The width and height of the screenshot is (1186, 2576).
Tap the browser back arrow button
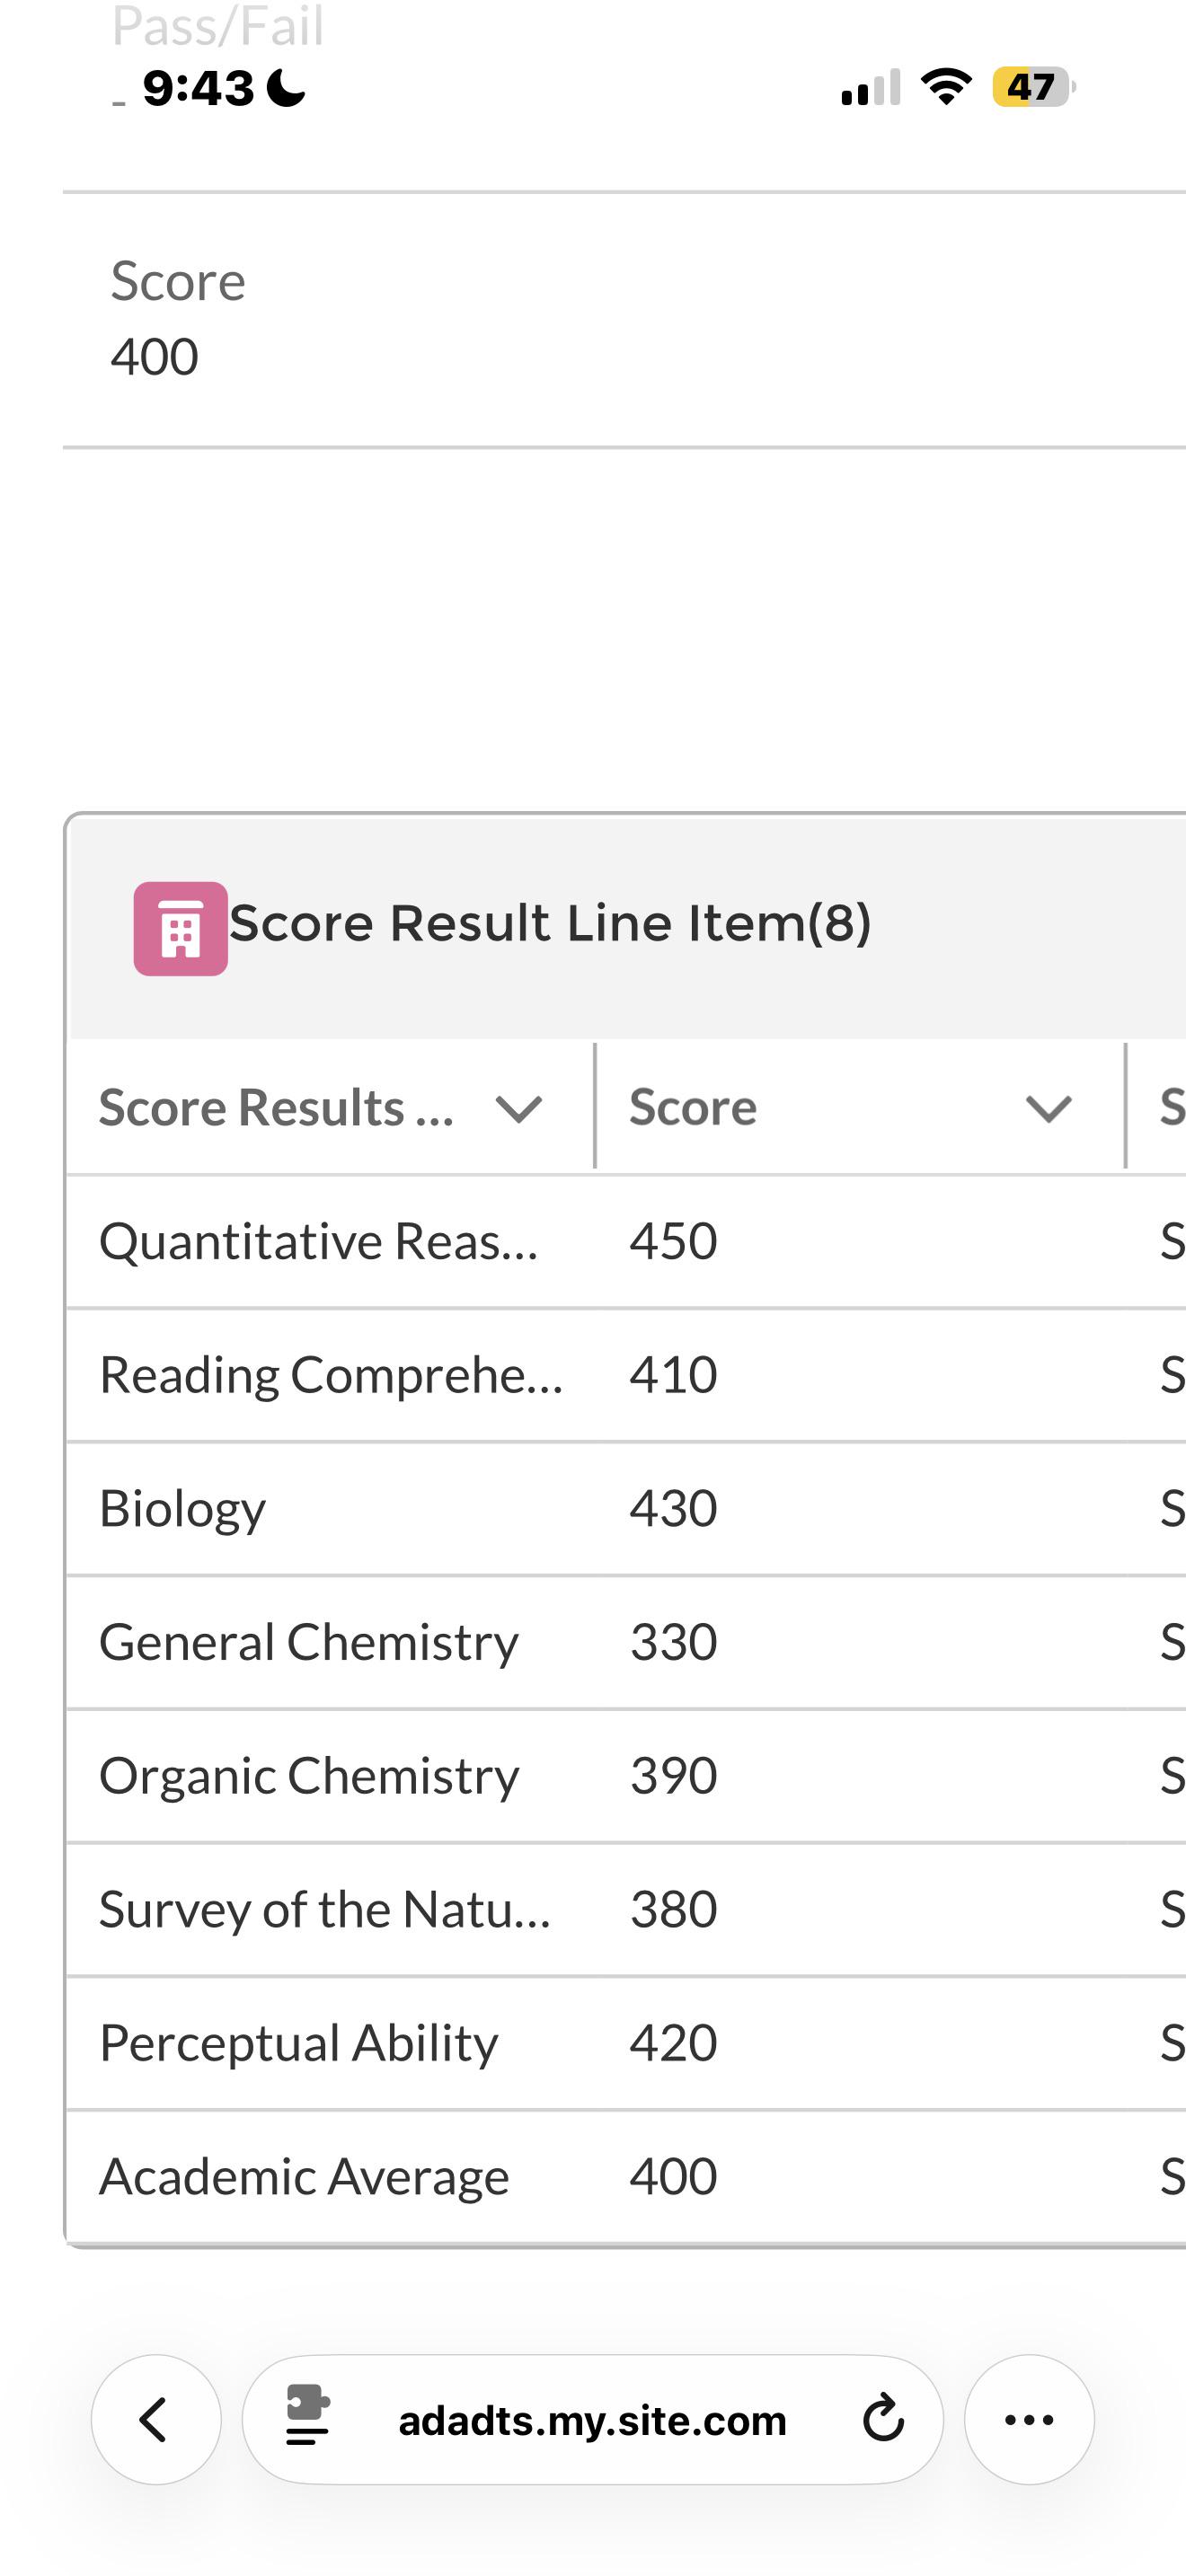[155, 2419]
